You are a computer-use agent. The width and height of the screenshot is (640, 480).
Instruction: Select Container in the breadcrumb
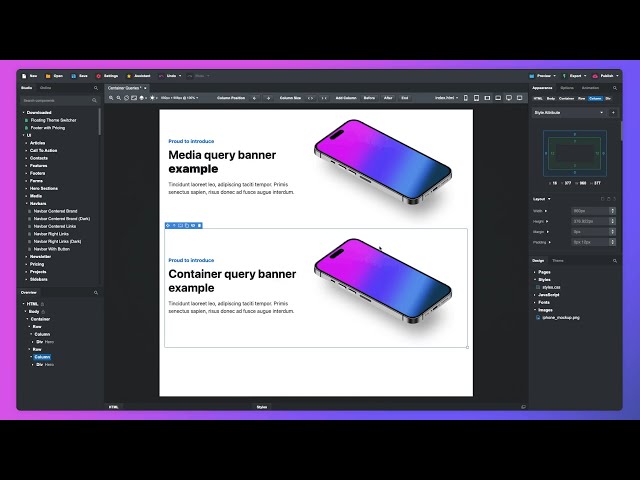tap(566, 98)
